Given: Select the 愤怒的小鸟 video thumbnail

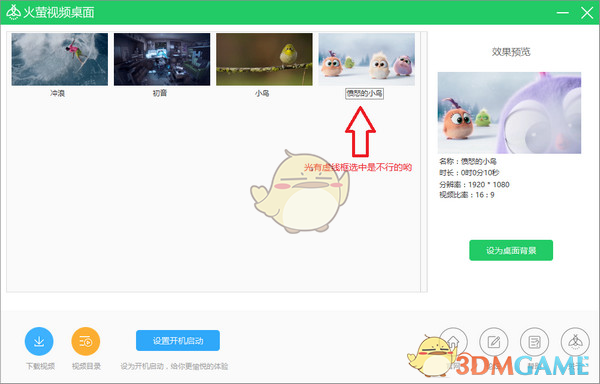Looking at the screenshot, I should pos(367,59).
